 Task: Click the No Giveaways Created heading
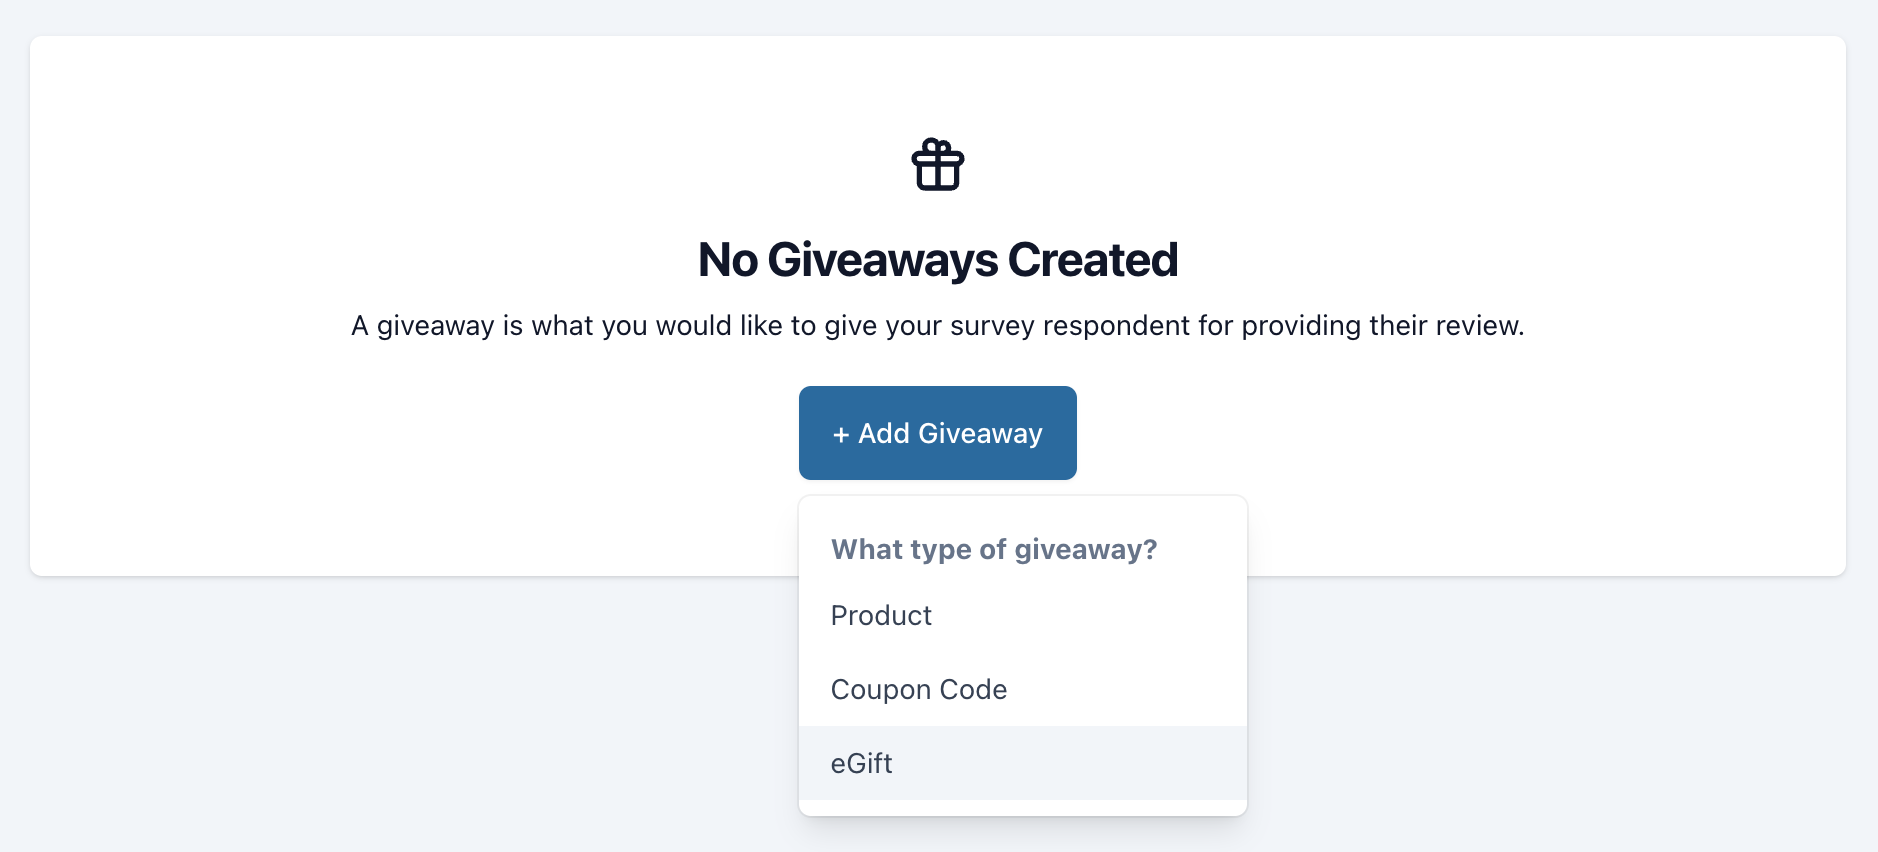(938, 258)
